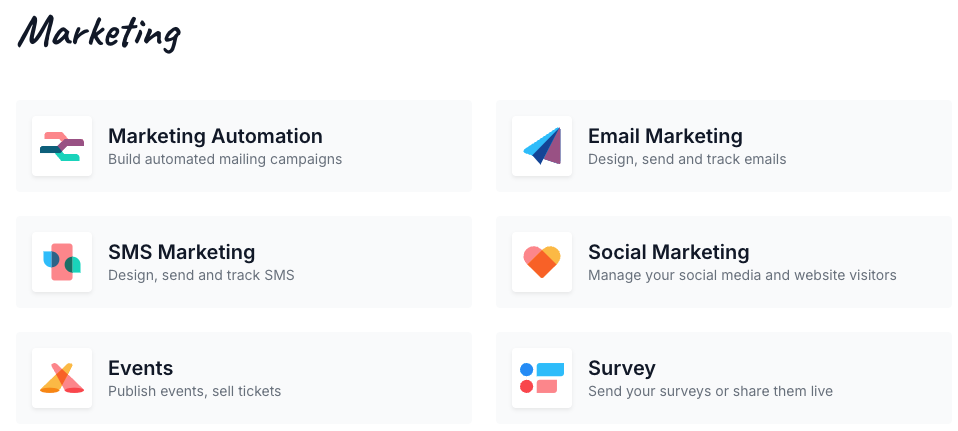
Task: Click the Social Marketing heart icon
Action: pos(542,262)
